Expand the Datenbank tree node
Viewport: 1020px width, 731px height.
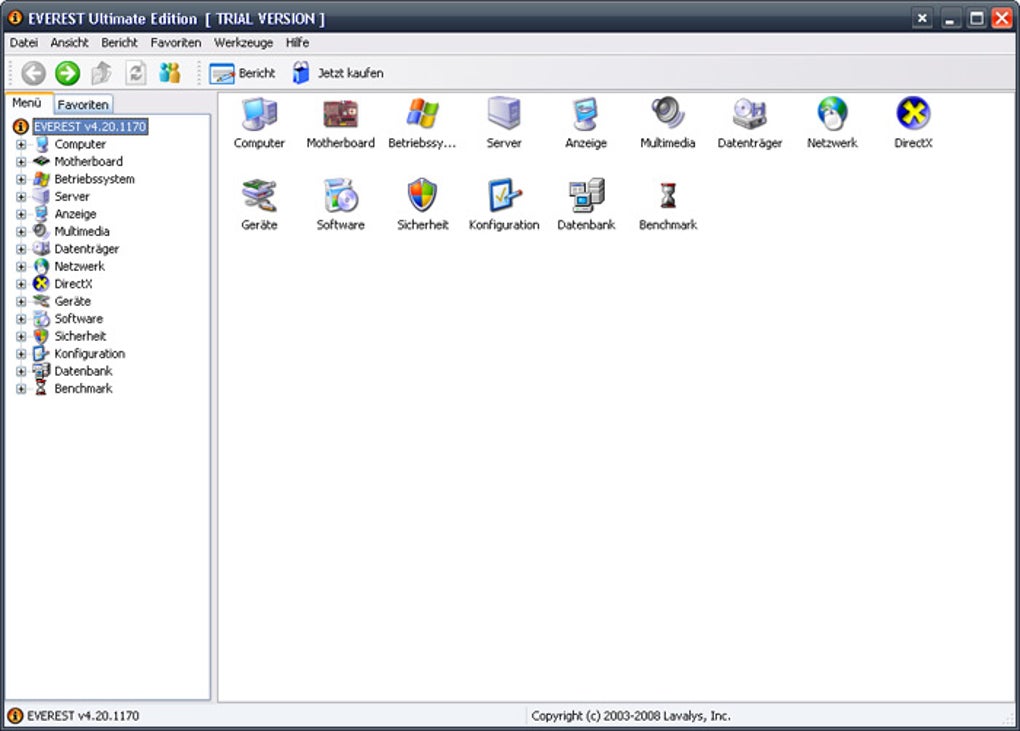tap(21, 372)
